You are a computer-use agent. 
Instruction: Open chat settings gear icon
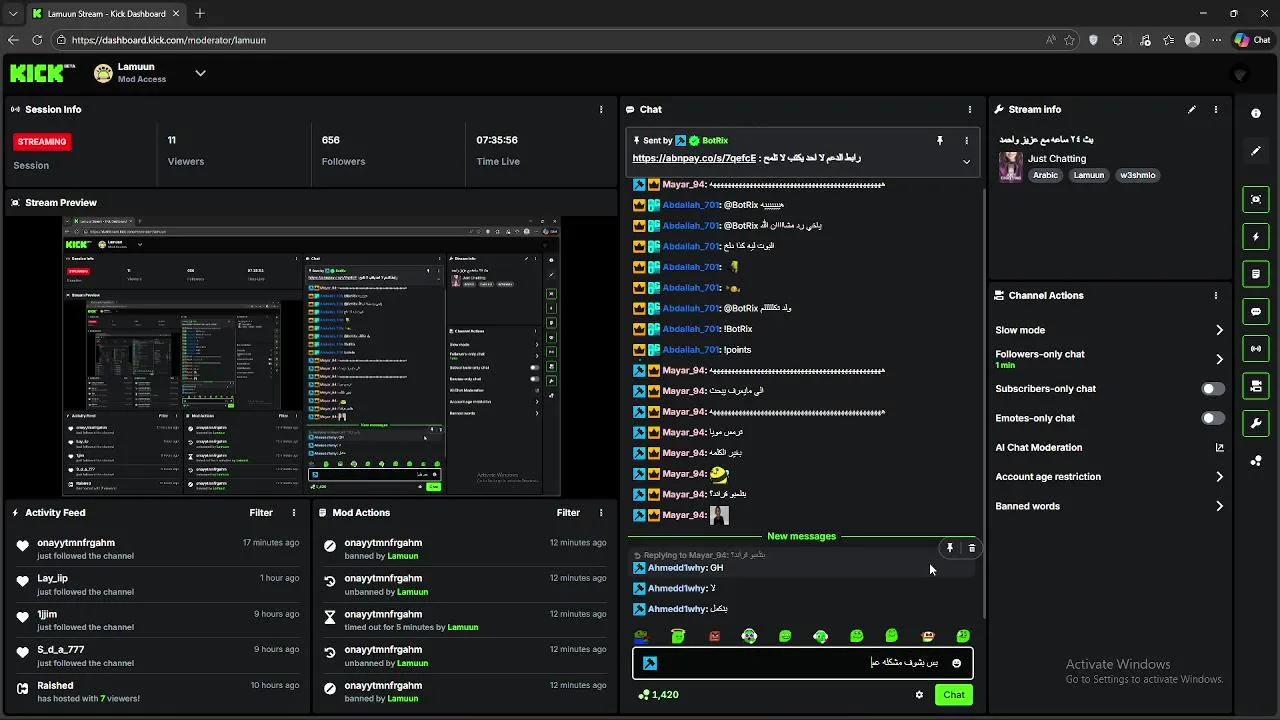(919, 695)
